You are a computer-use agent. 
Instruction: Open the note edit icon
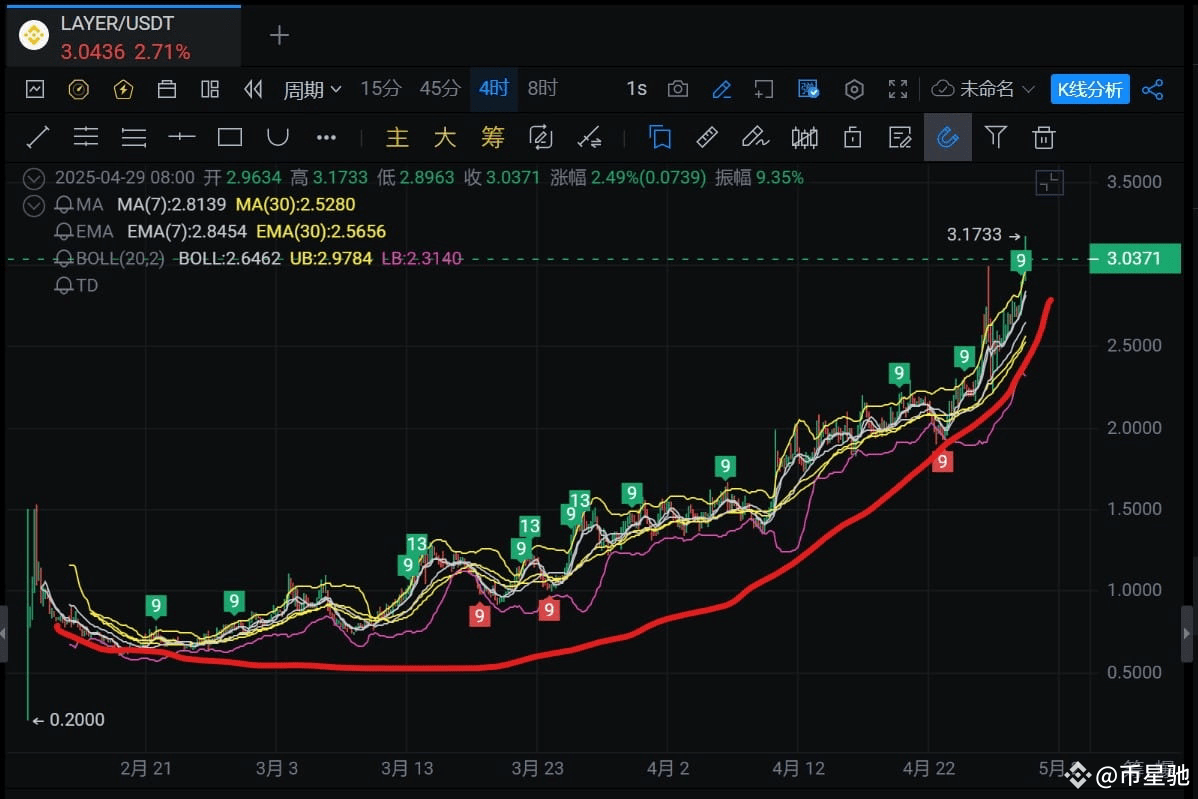[900, 137]
